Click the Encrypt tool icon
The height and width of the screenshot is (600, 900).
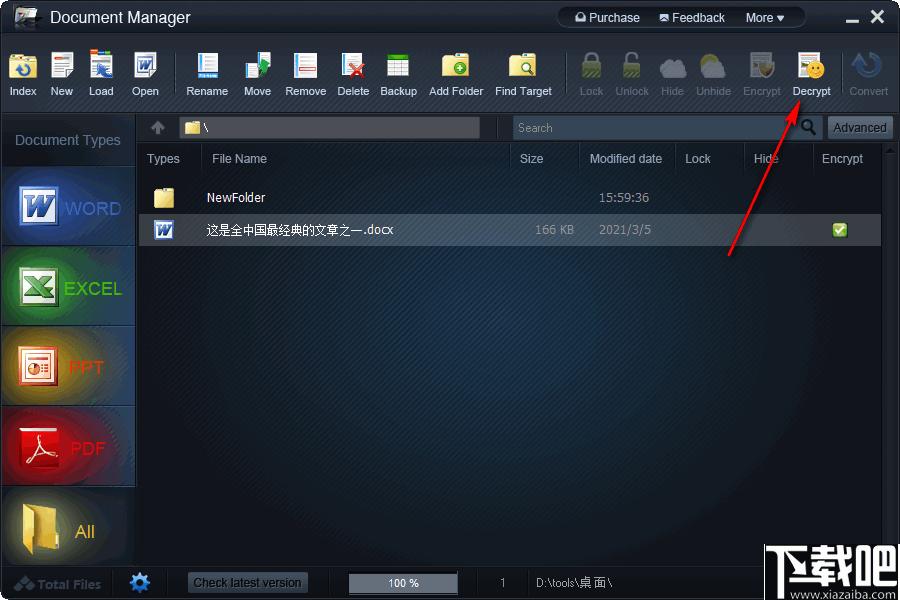pos(762,65)
